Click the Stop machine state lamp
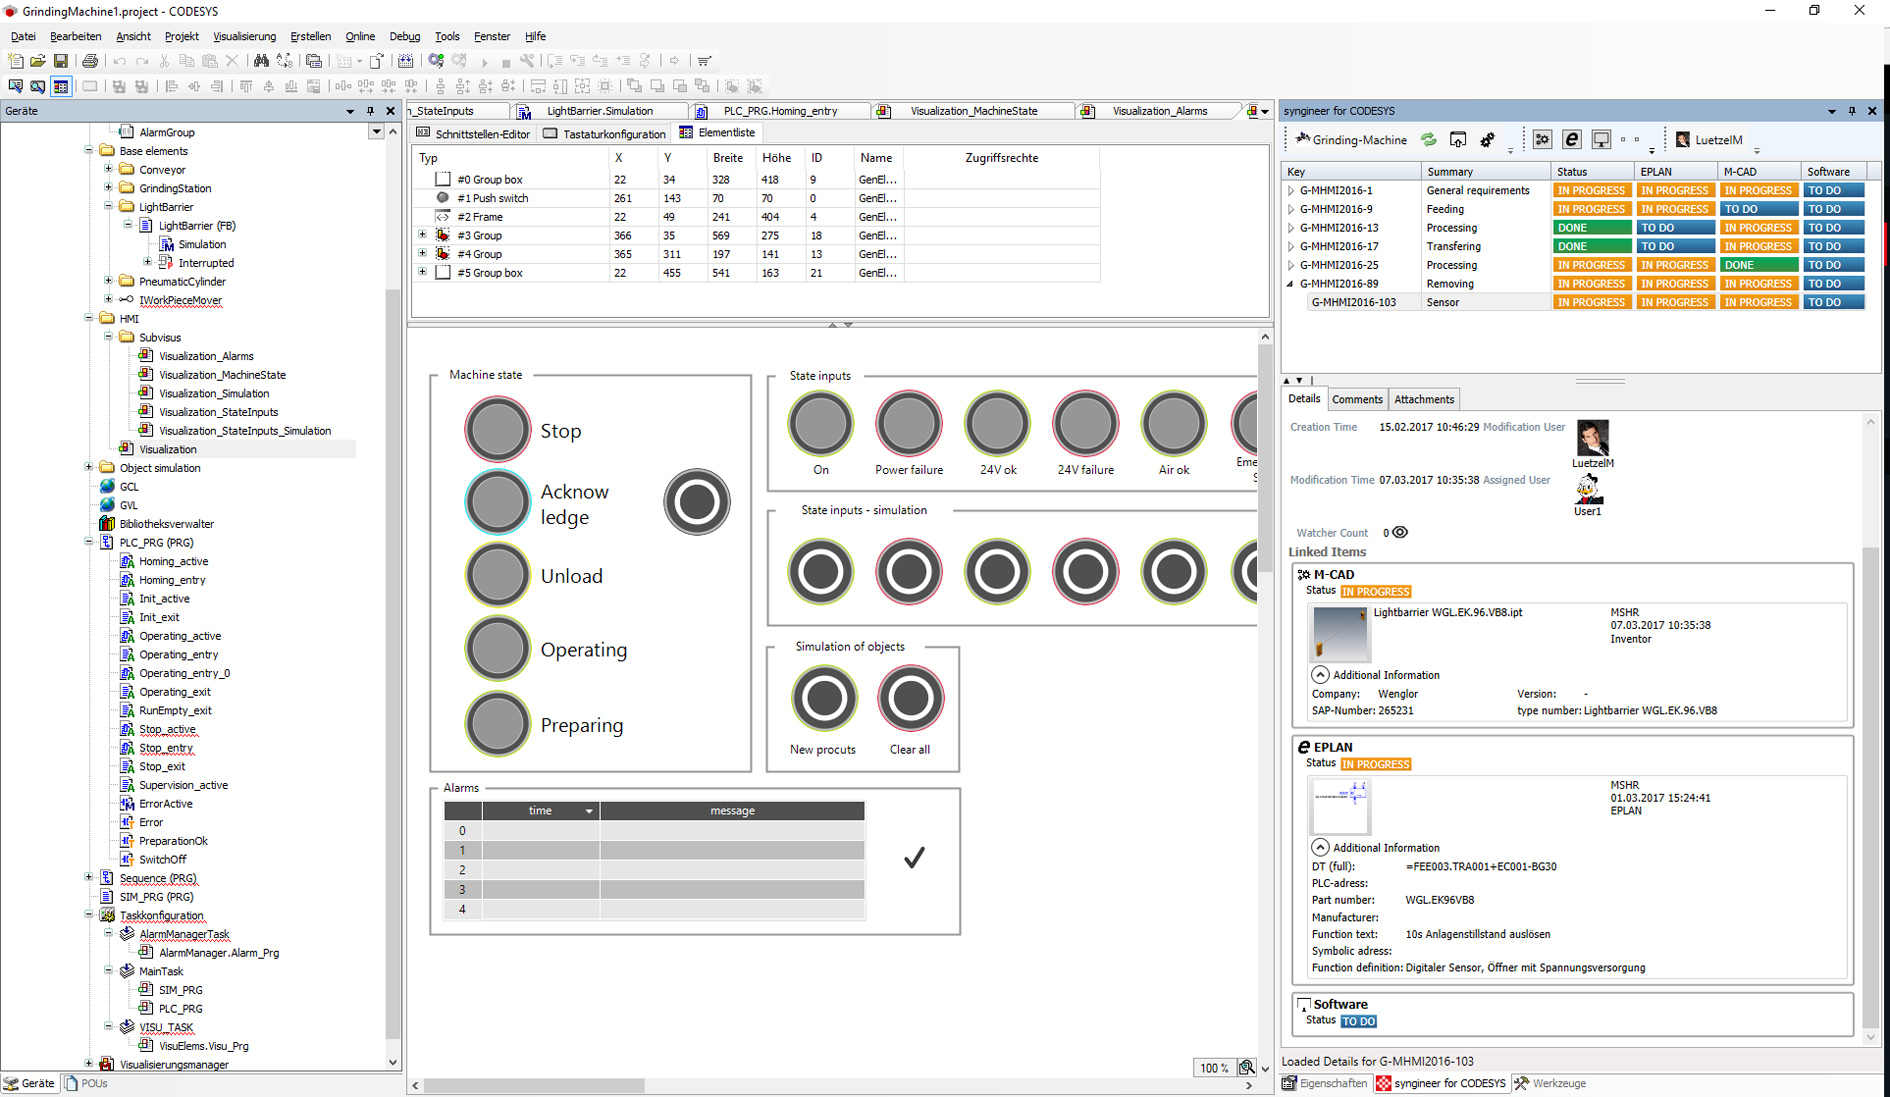 coord(497,430)
